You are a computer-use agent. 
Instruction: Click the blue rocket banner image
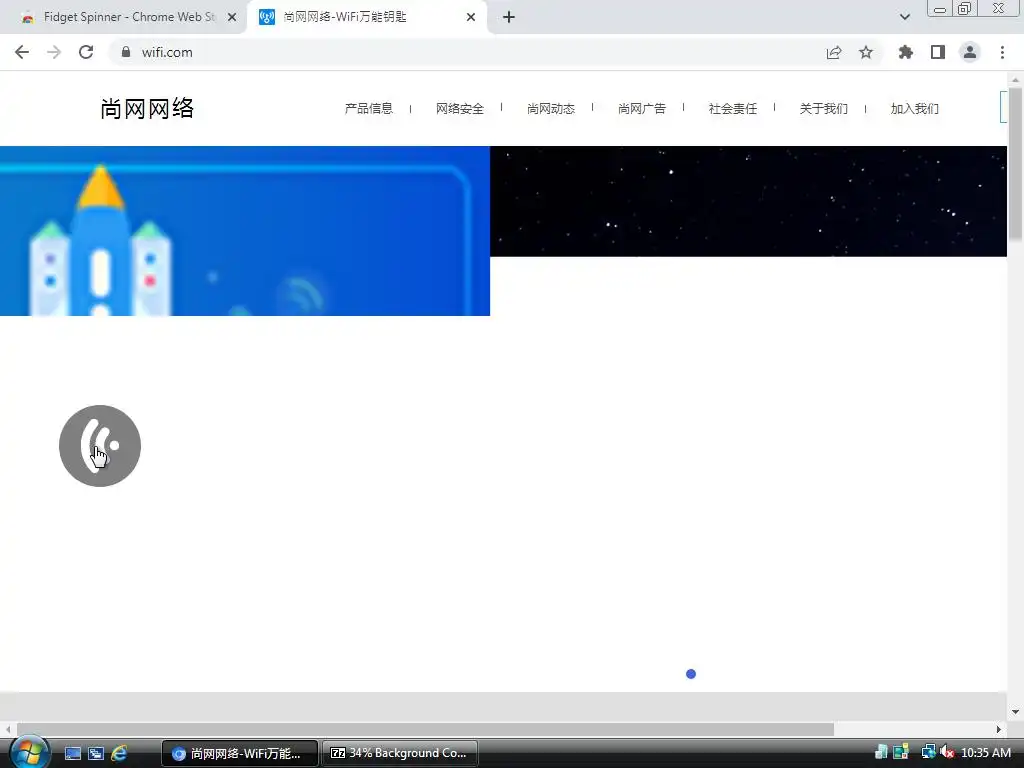tap(245, 231)
